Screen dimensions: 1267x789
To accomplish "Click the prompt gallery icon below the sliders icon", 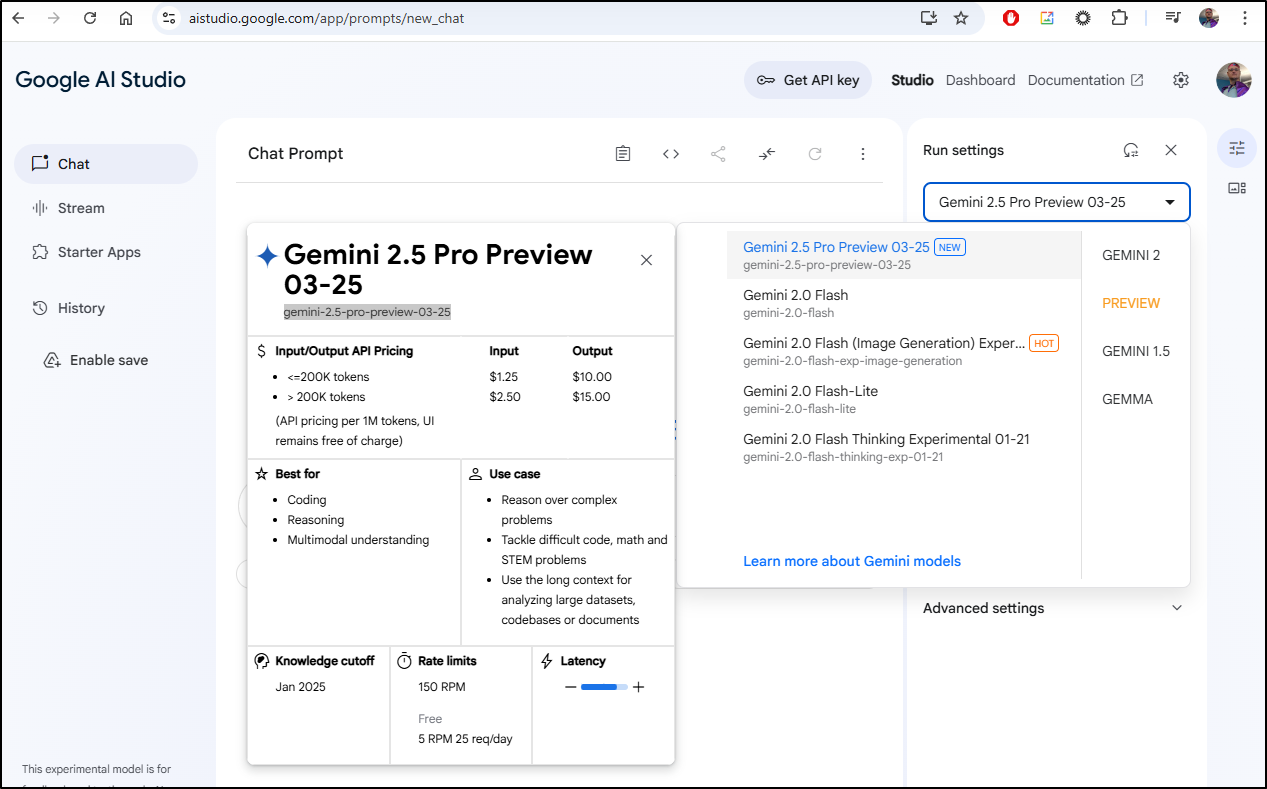I will pos(1237,188).
